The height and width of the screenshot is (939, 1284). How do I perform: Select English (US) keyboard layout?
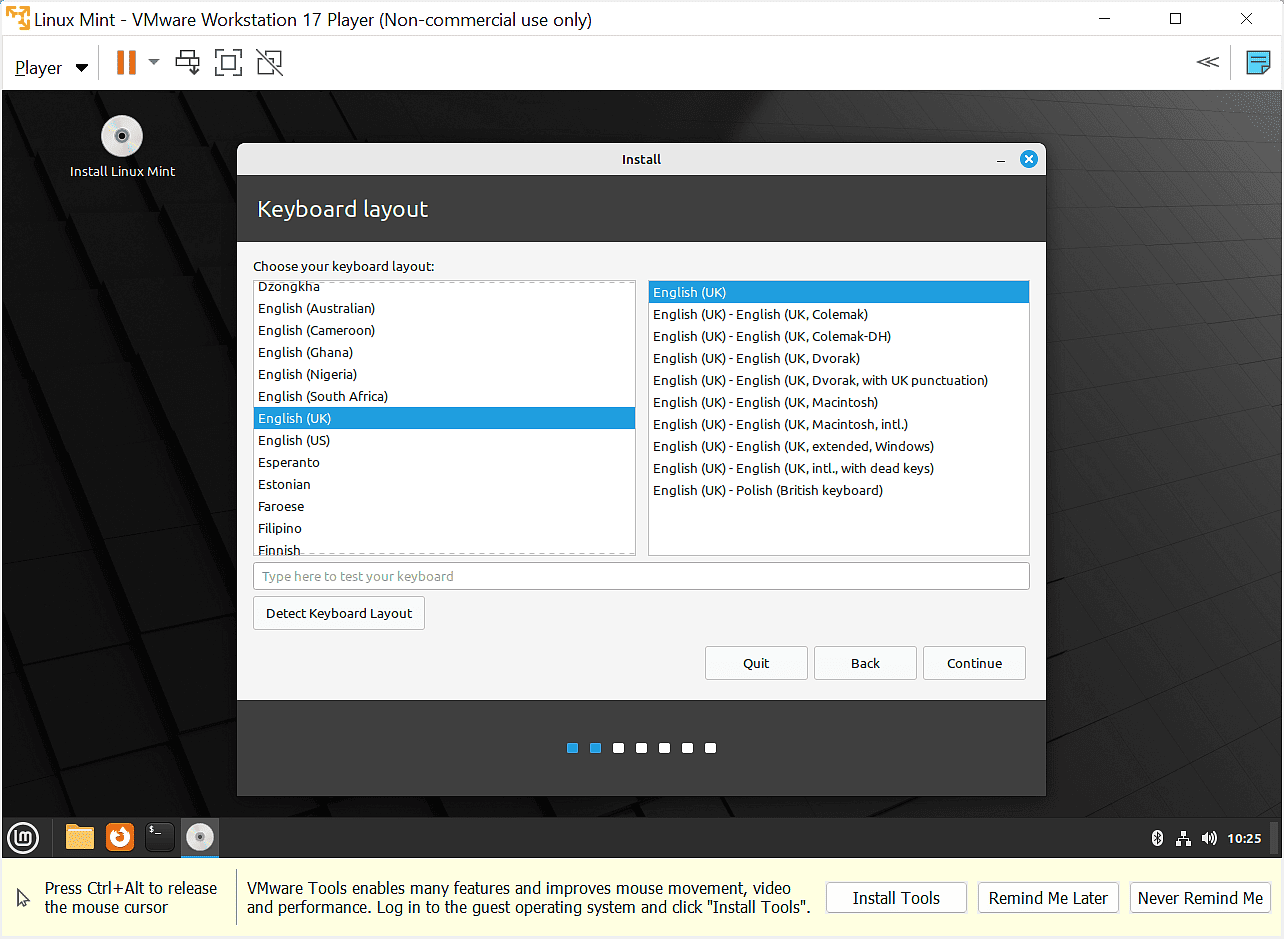294,440
